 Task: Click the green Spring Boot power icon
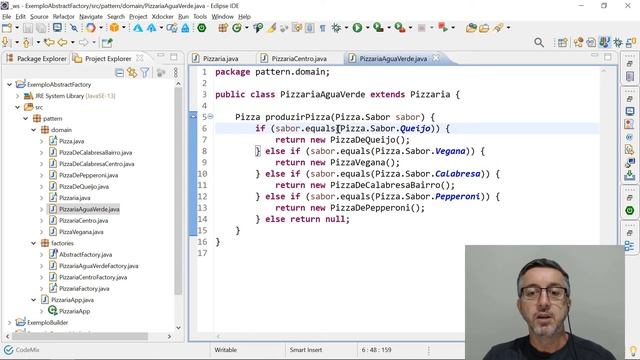tap(202, 28)
